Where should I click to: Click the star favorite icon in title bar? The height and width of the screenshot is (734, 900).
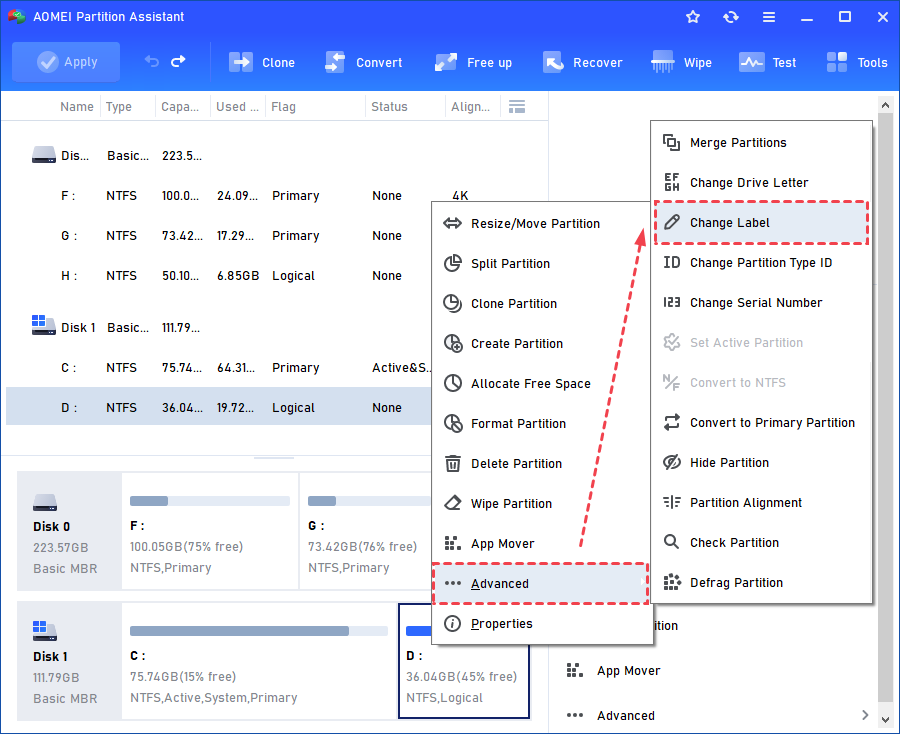693,17
